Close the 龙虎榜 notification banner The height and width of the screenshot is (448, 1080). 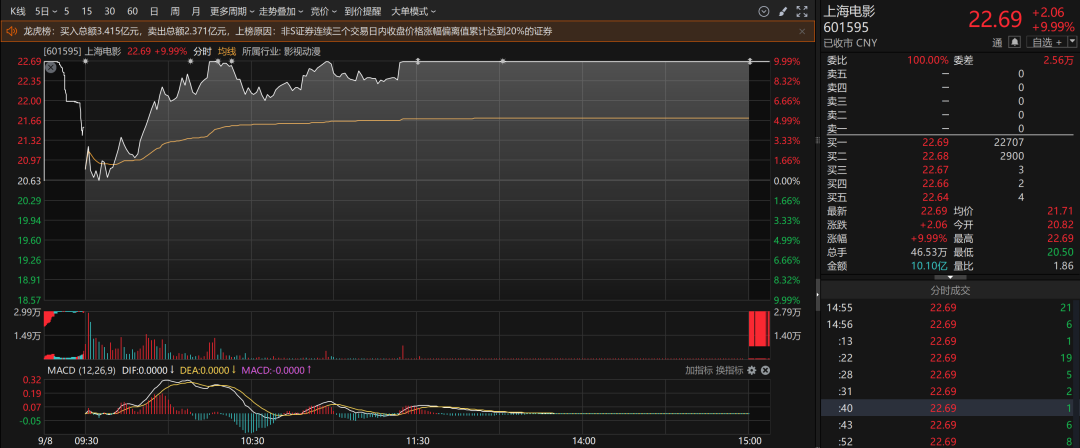pos(802,31)
